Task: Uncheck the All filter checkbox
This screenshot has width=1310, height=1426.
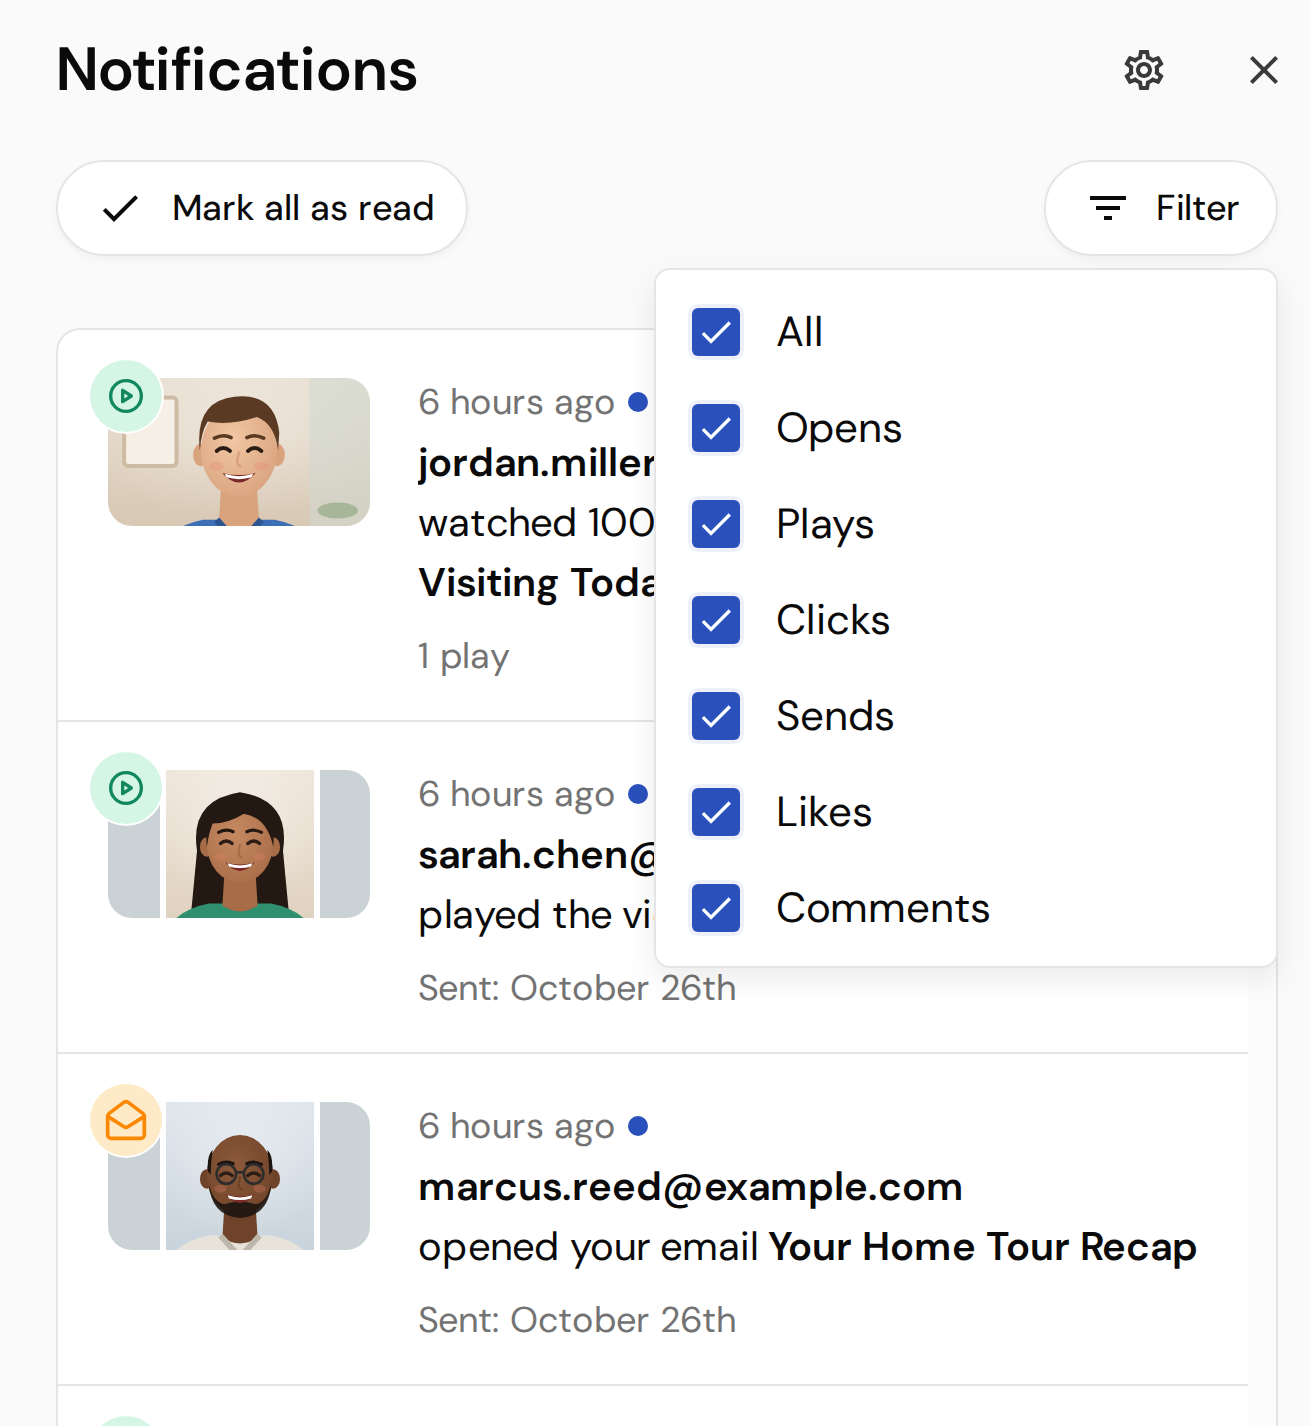Action: point(716,332)
